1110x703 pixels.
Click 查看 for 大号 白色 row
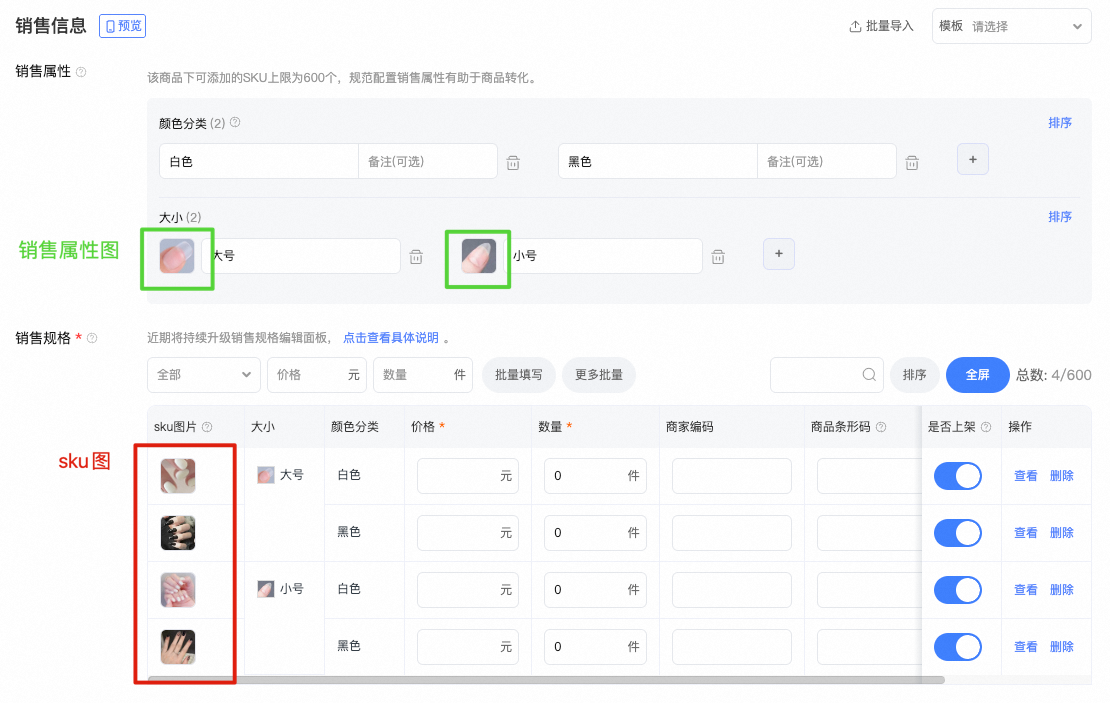tap(1026, 476)
